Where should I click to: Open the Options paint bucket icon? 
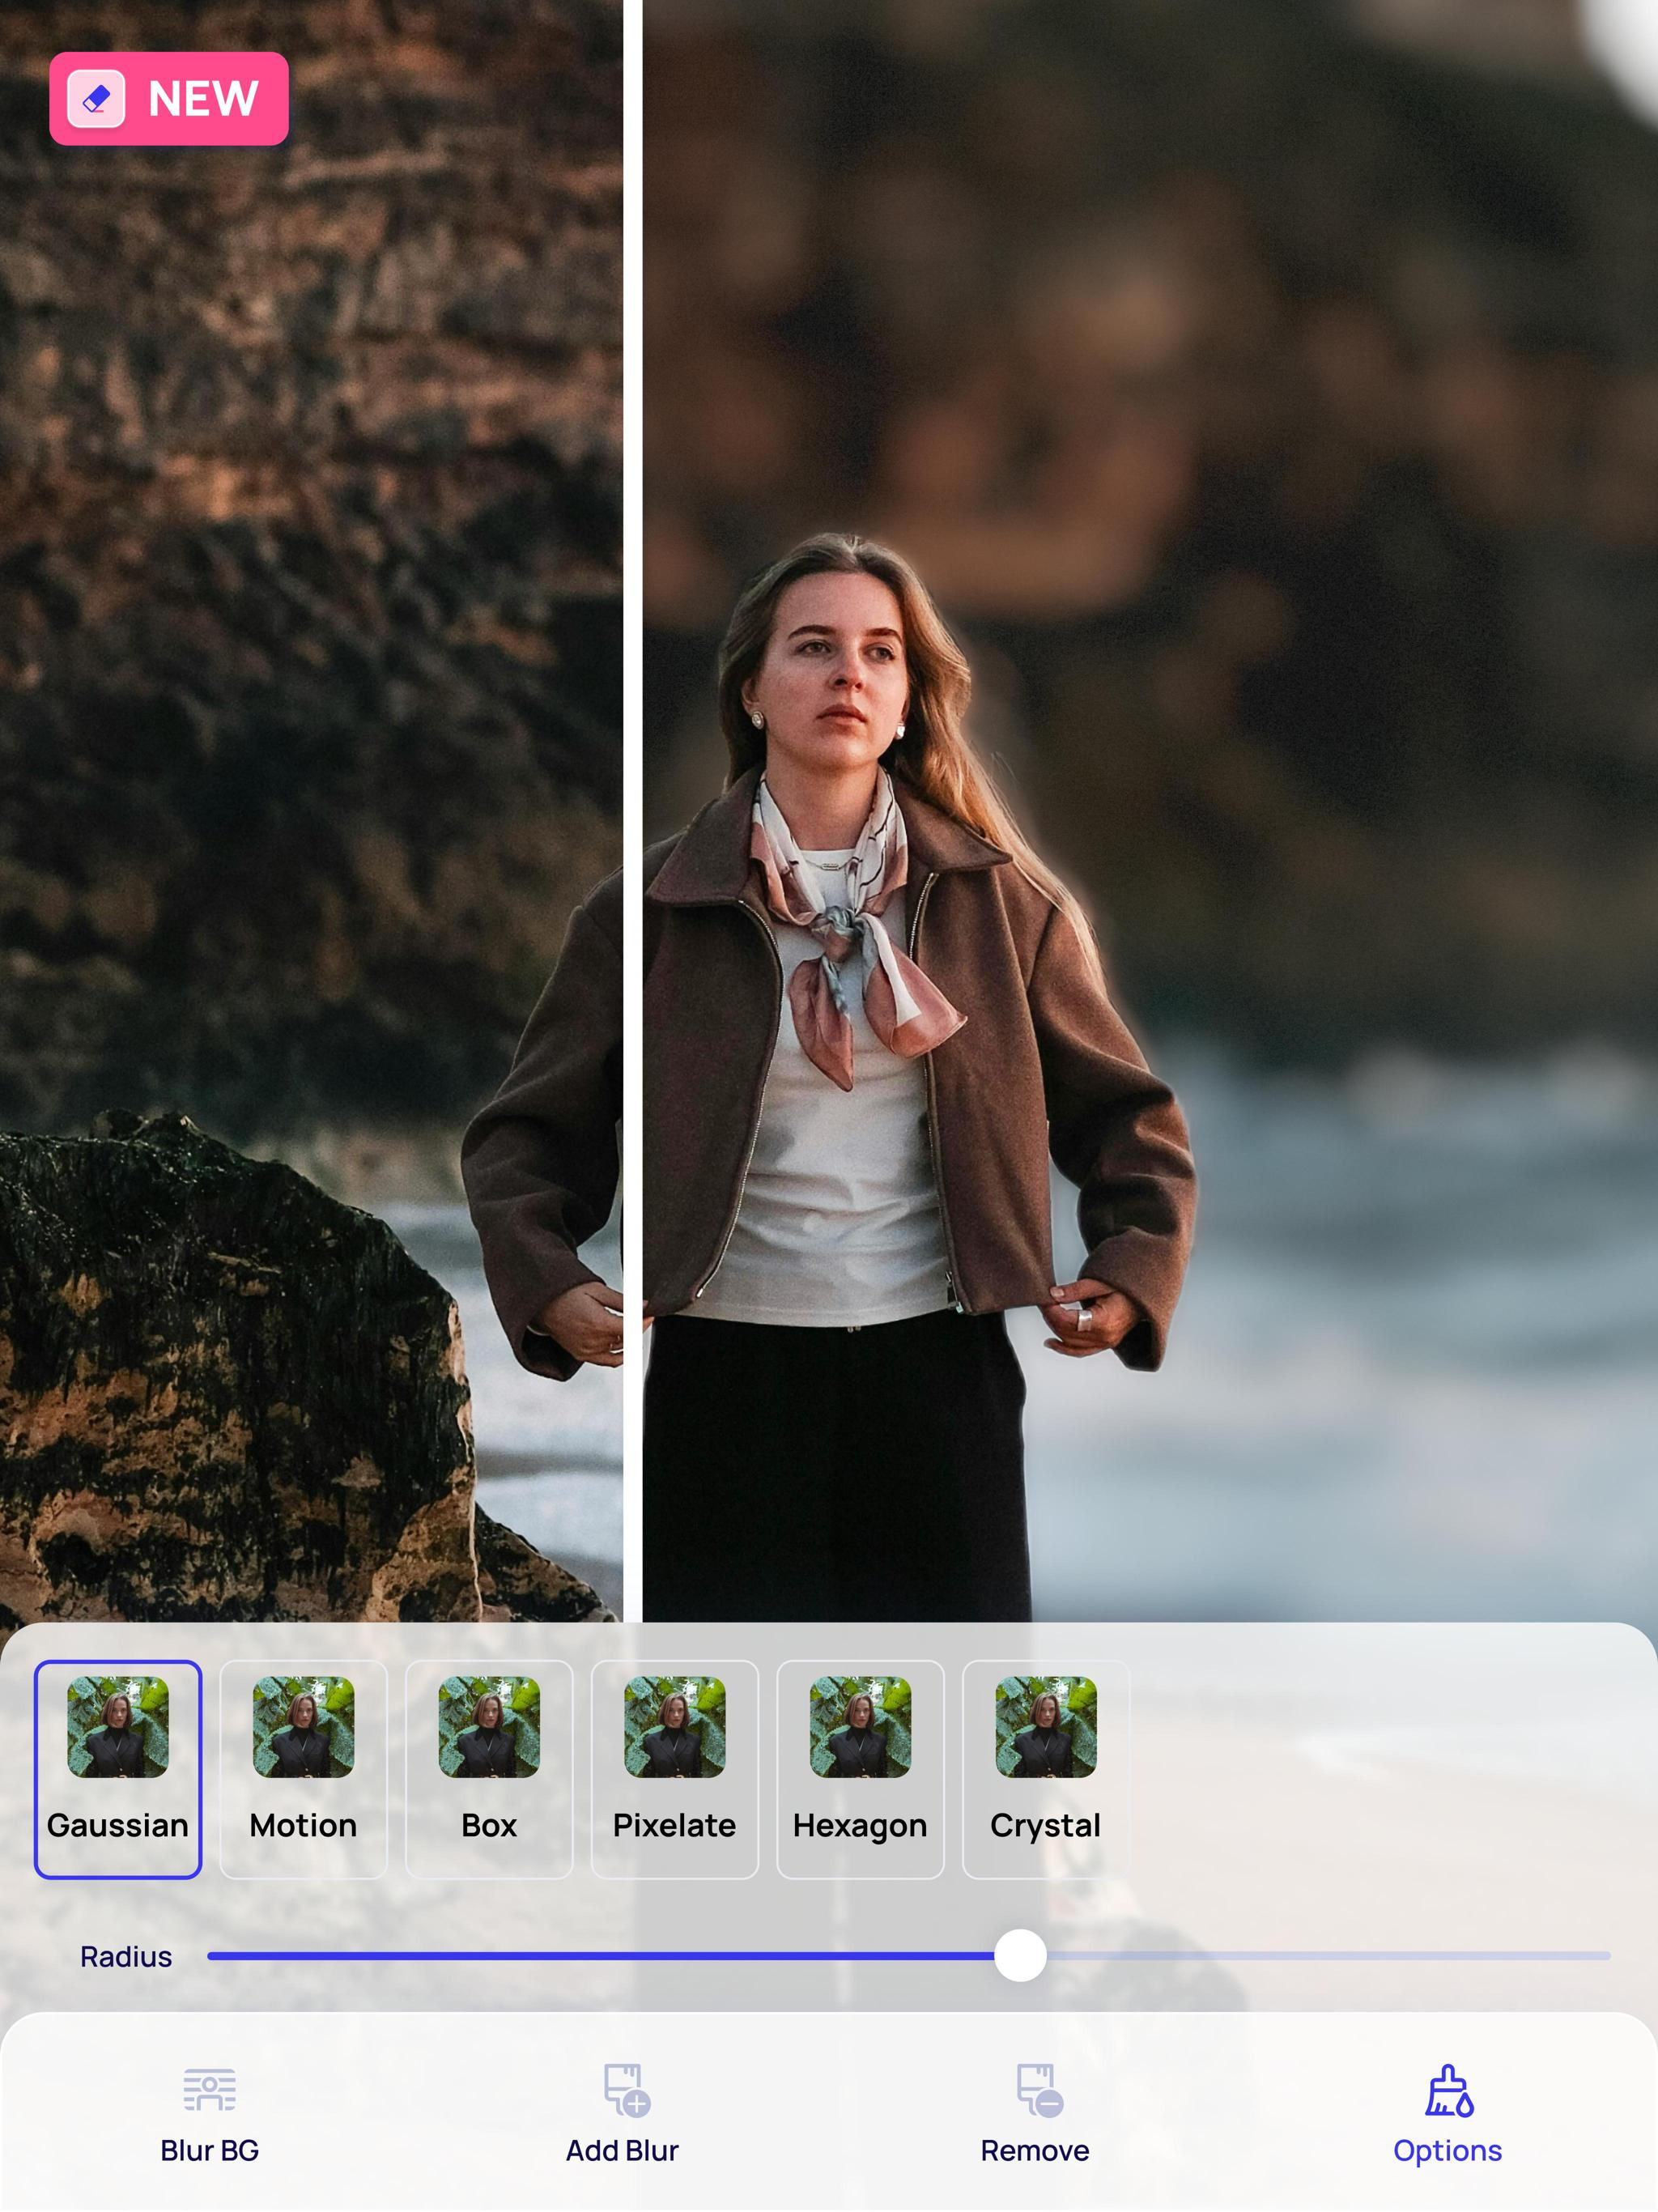[x=1448, y=2089]
